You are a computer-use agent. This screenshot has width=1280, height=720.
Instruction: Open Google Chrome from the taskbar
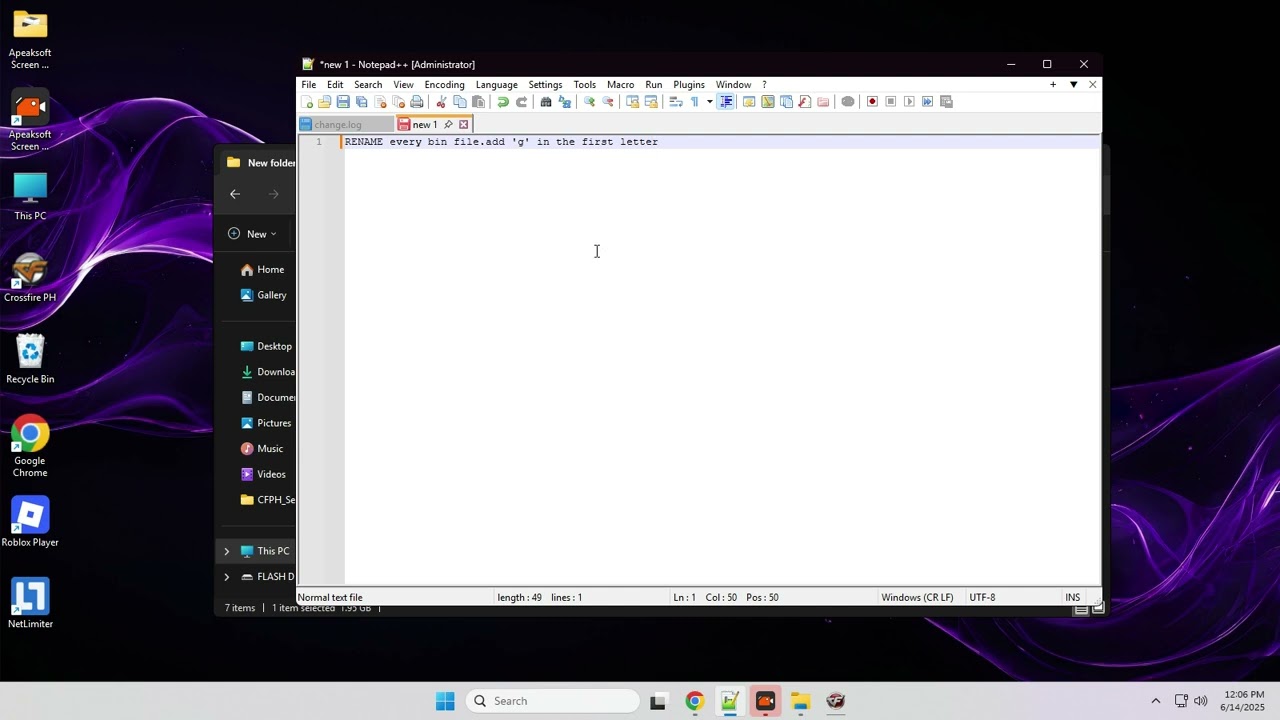pyautogui.click(x=694, y=701)
